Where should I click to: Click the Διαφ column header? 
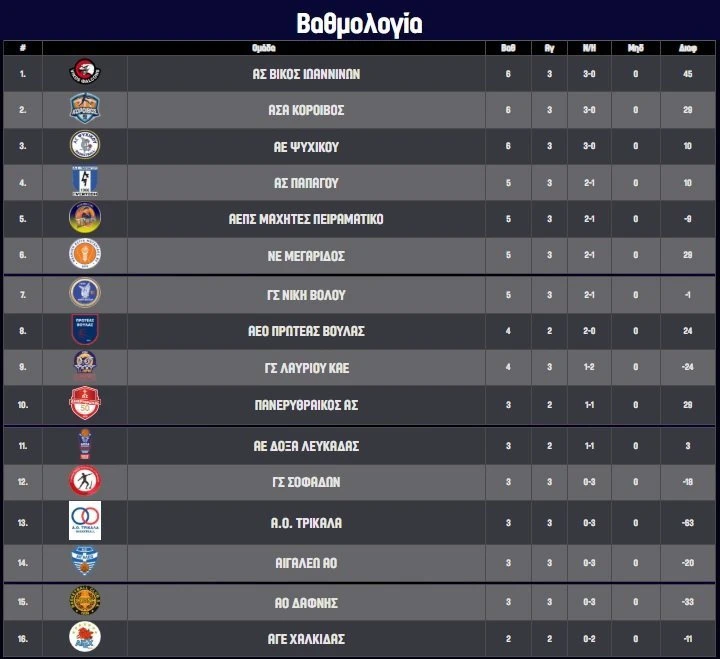click(688, 47)
